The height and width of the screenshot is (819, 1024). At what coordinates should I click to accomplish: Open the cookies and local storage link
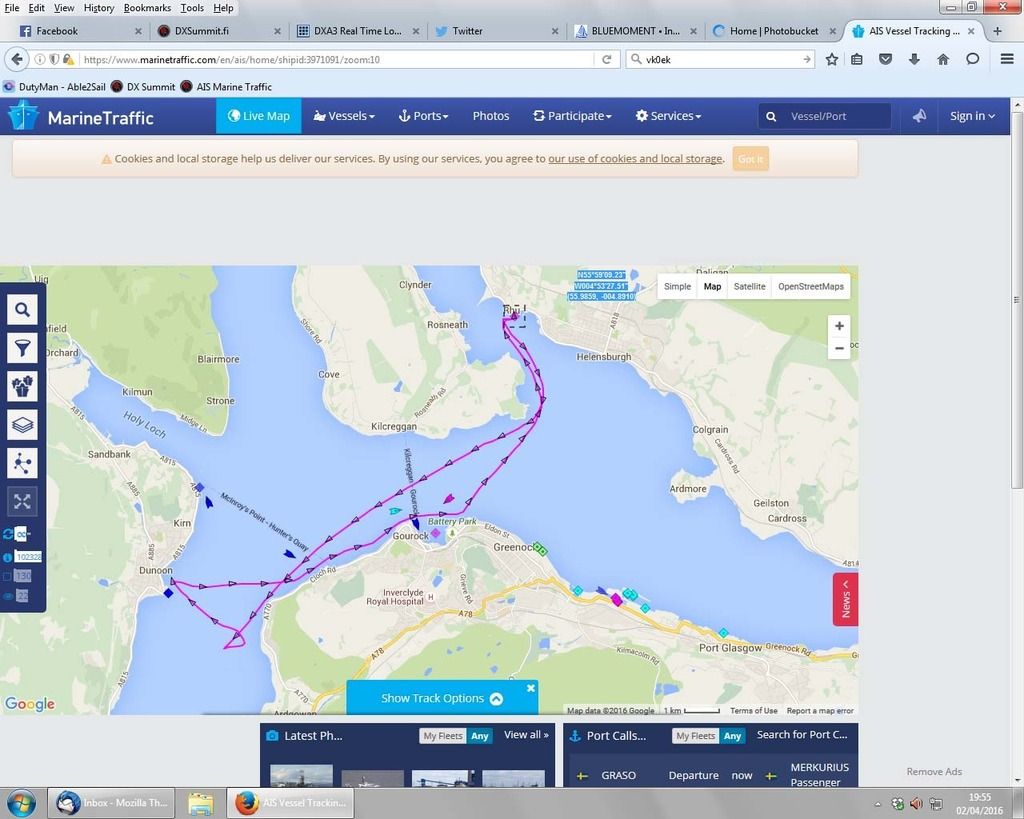coord(635,159)
